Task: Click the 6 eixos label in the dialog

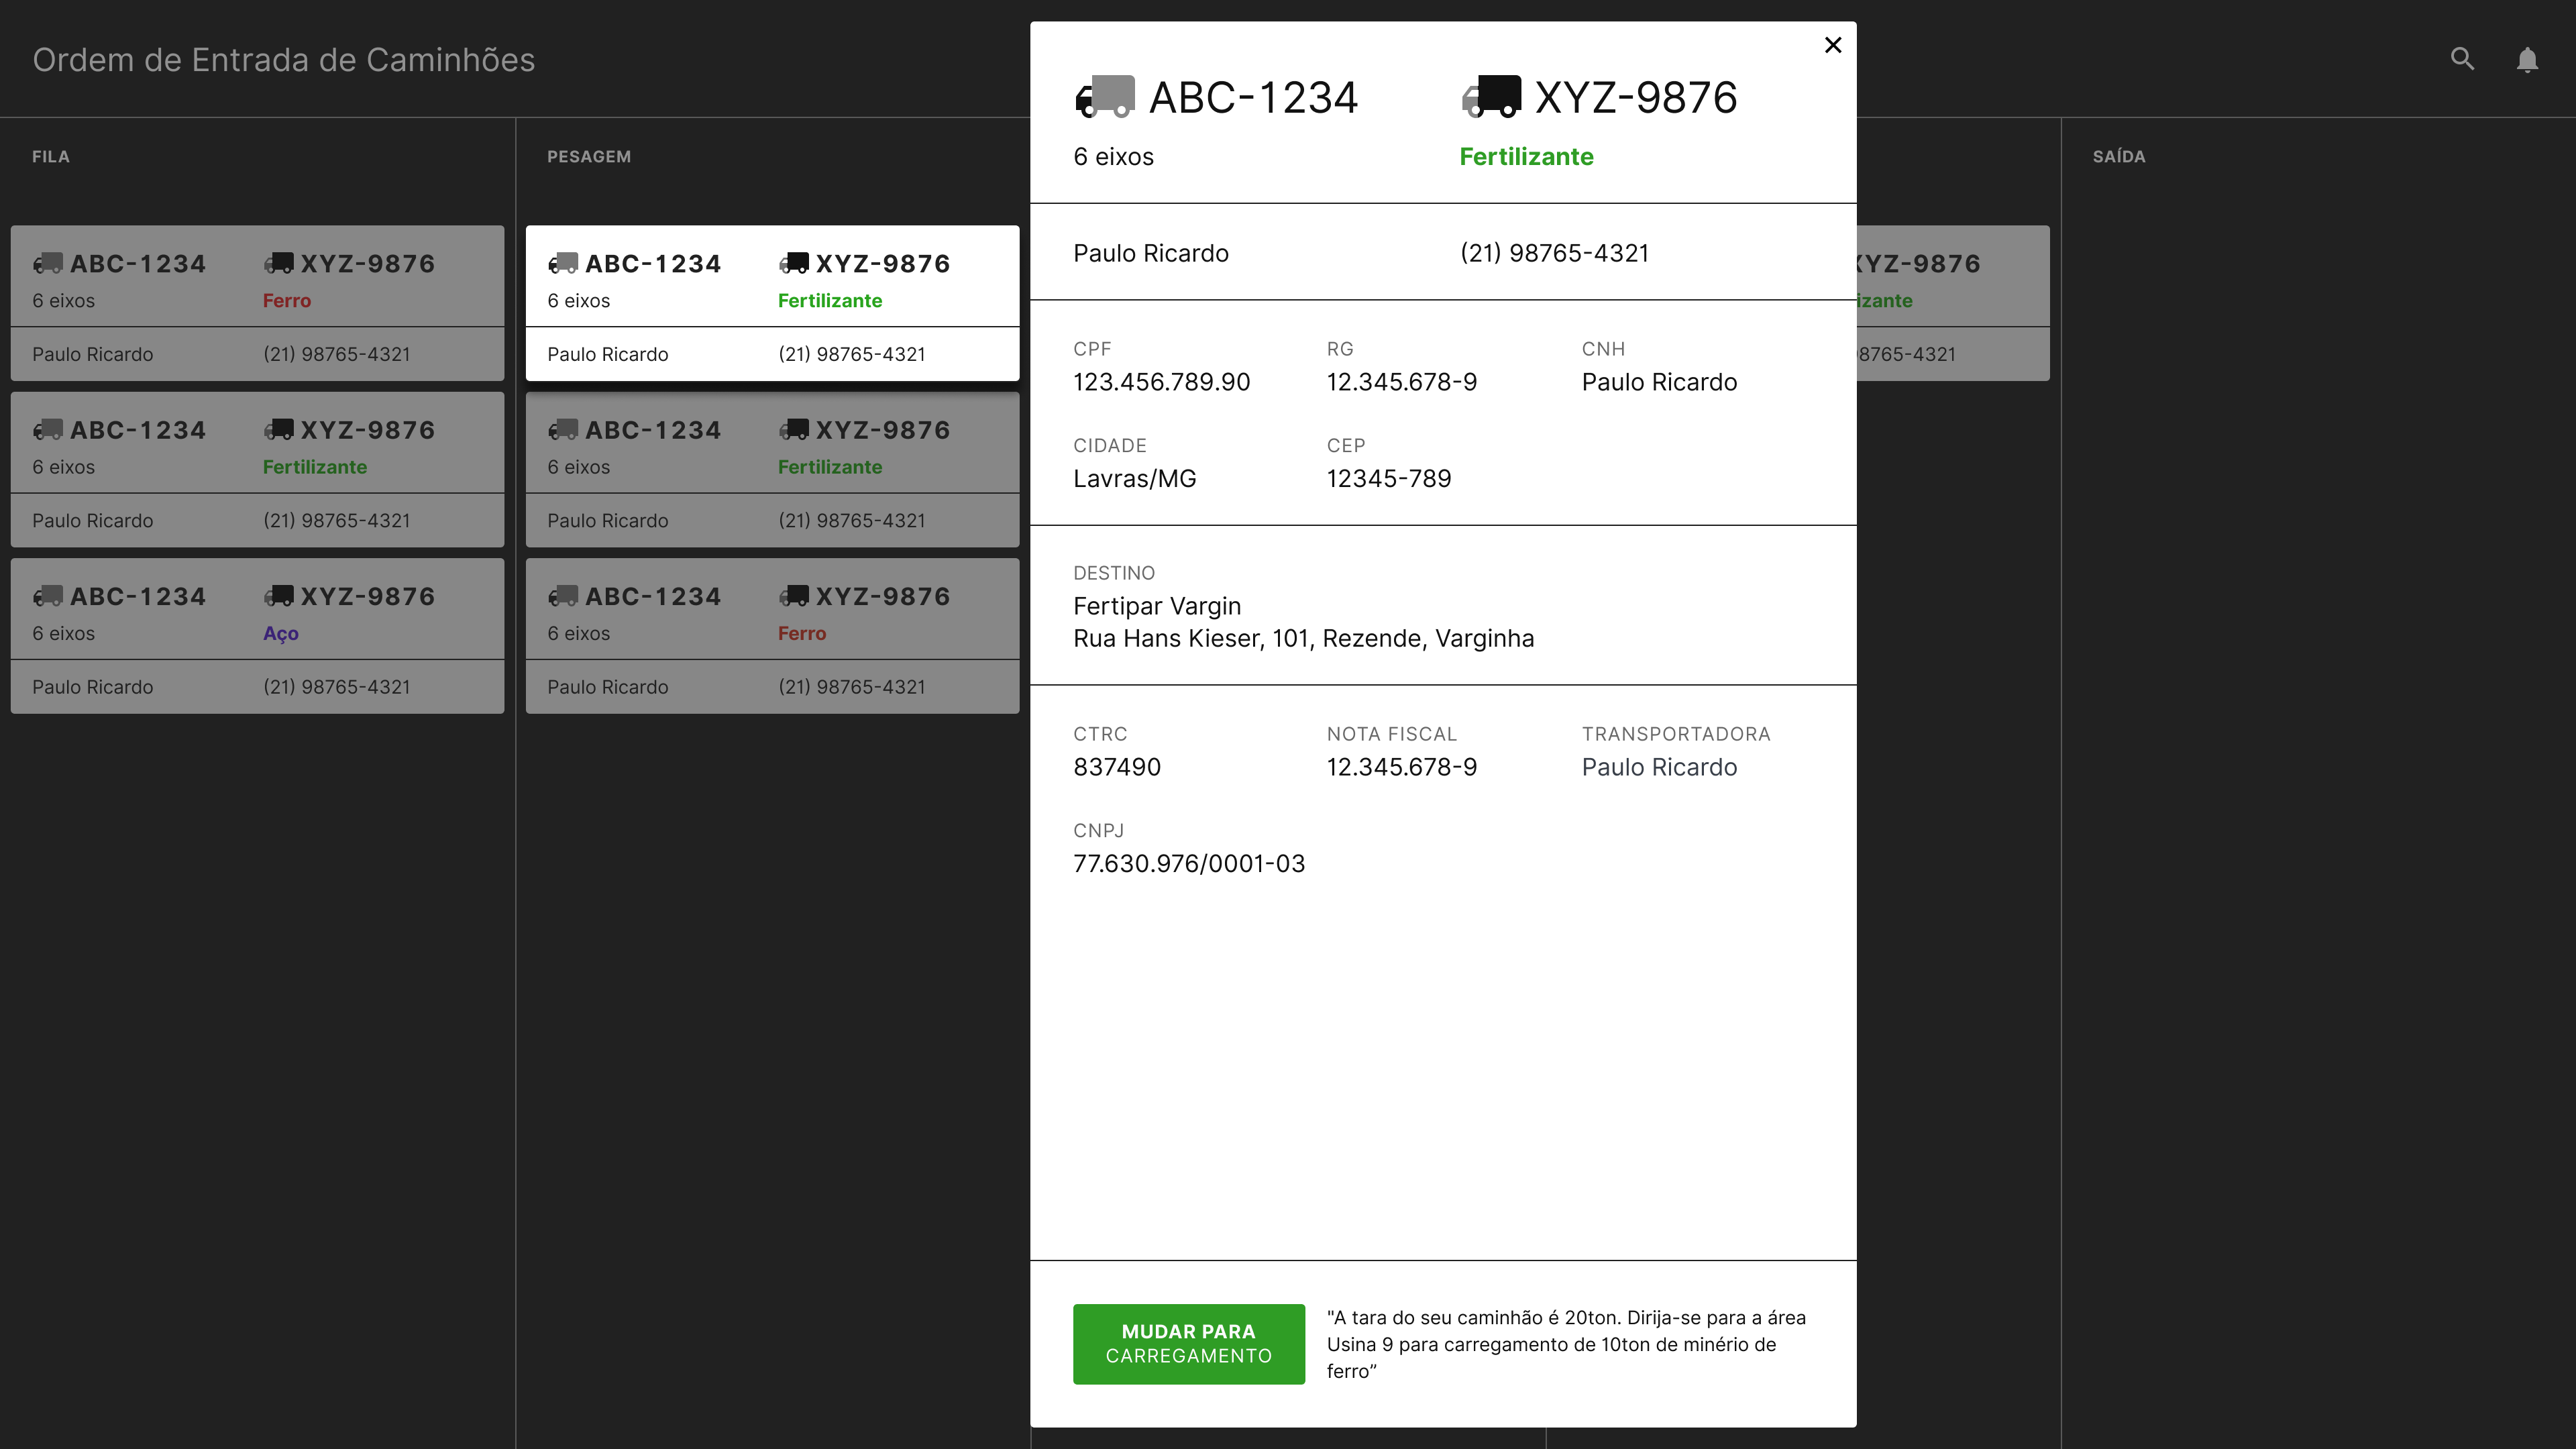Action: coord(1113,156)
